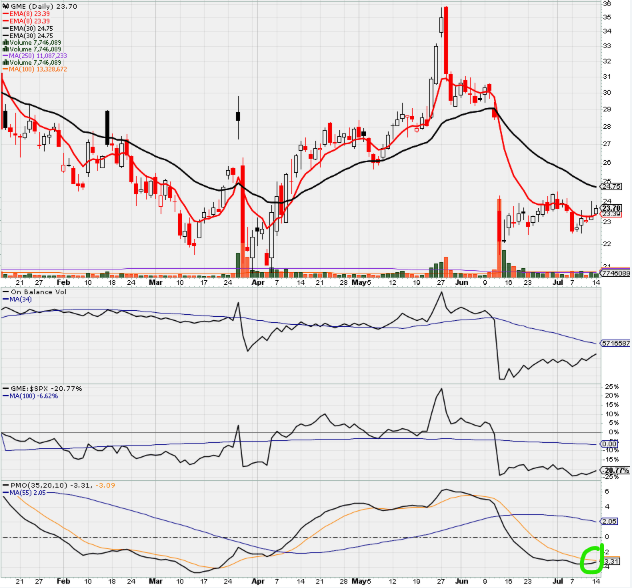Click the -20.77% relative strength tag

point(615,470)
